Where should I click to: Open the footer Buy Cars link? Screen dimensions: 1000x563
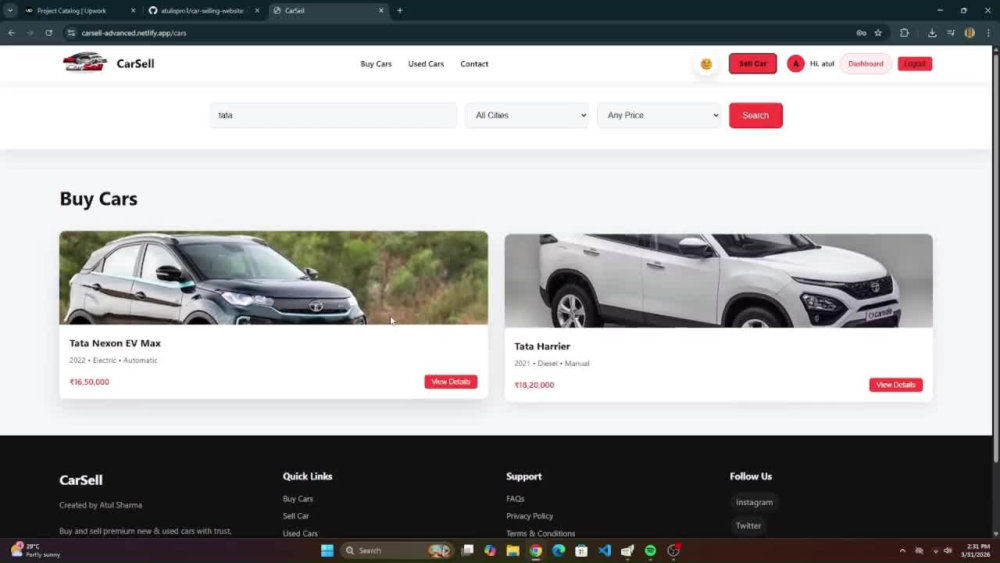(x=298, y=499)
